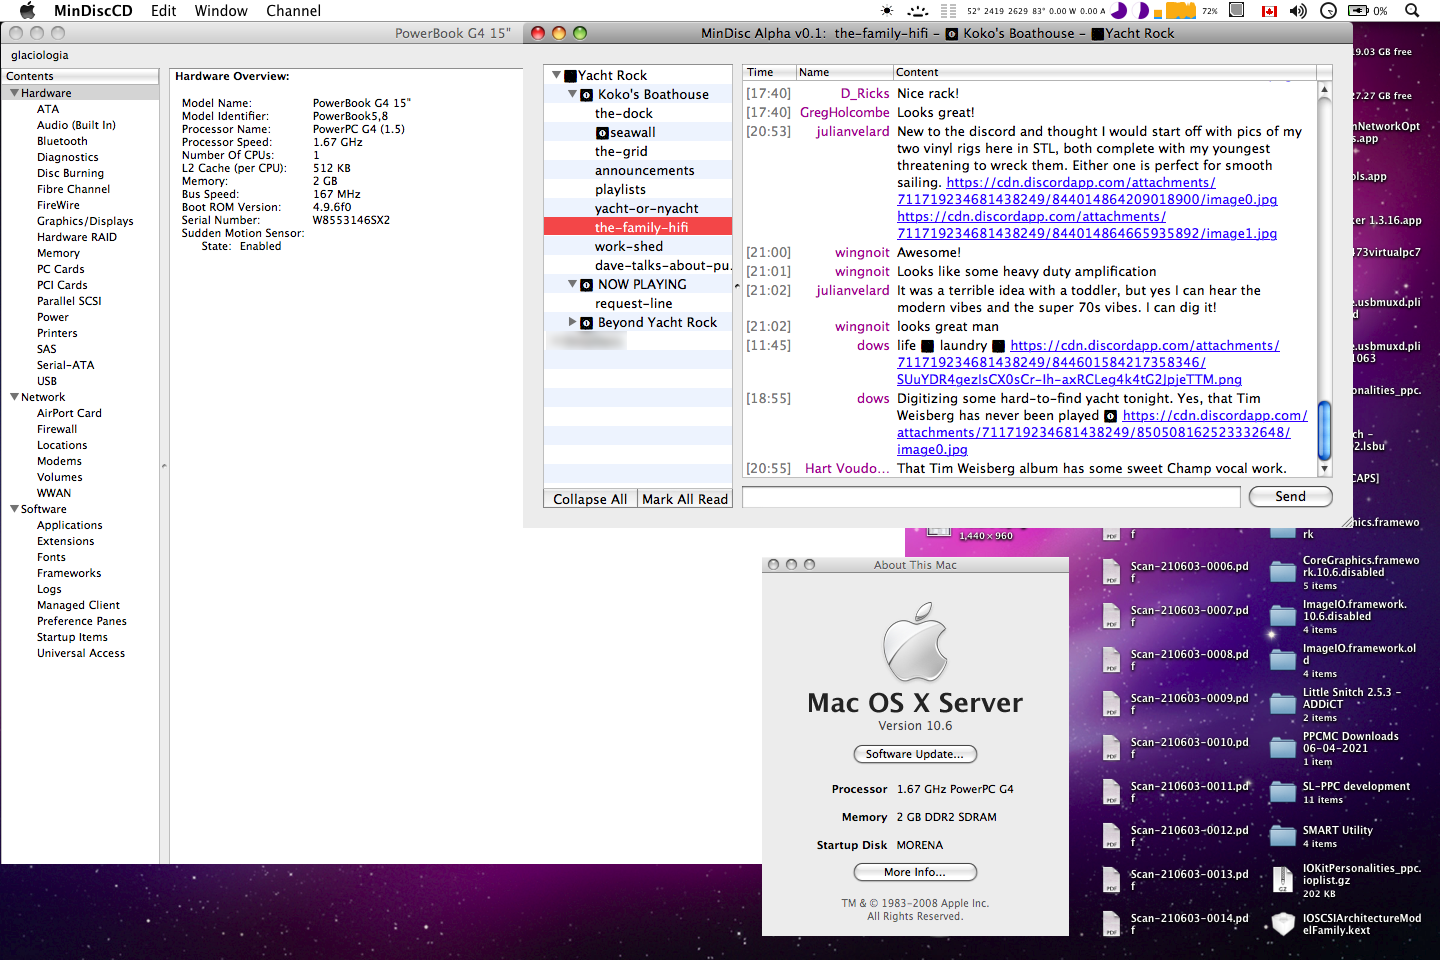Select the Little Snitch 2.5.3 folder icon
This screenshot has width=1440, height=960.
(x=1283, y=704)
